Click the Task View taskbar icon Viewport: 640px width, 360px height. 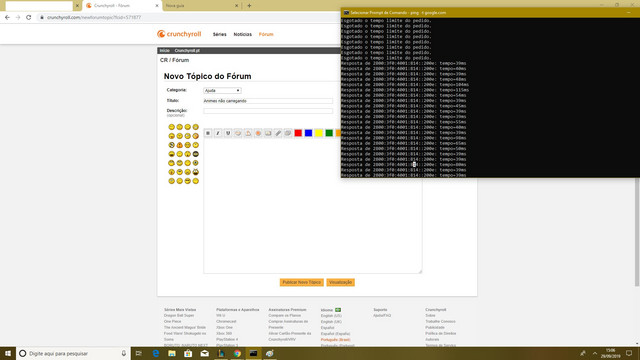(x=139, y=353)
